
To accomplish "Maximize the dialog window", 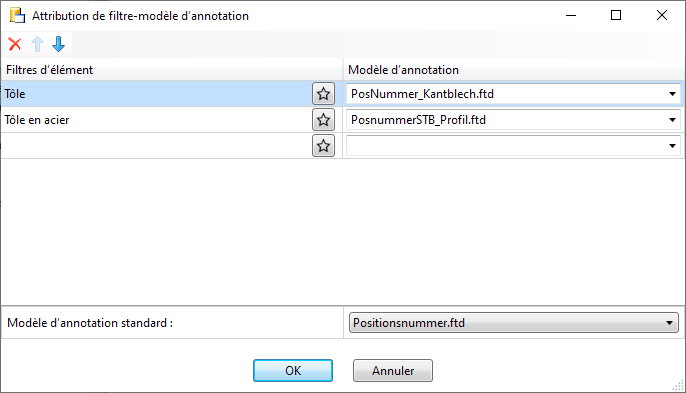I will coord(616,15).
